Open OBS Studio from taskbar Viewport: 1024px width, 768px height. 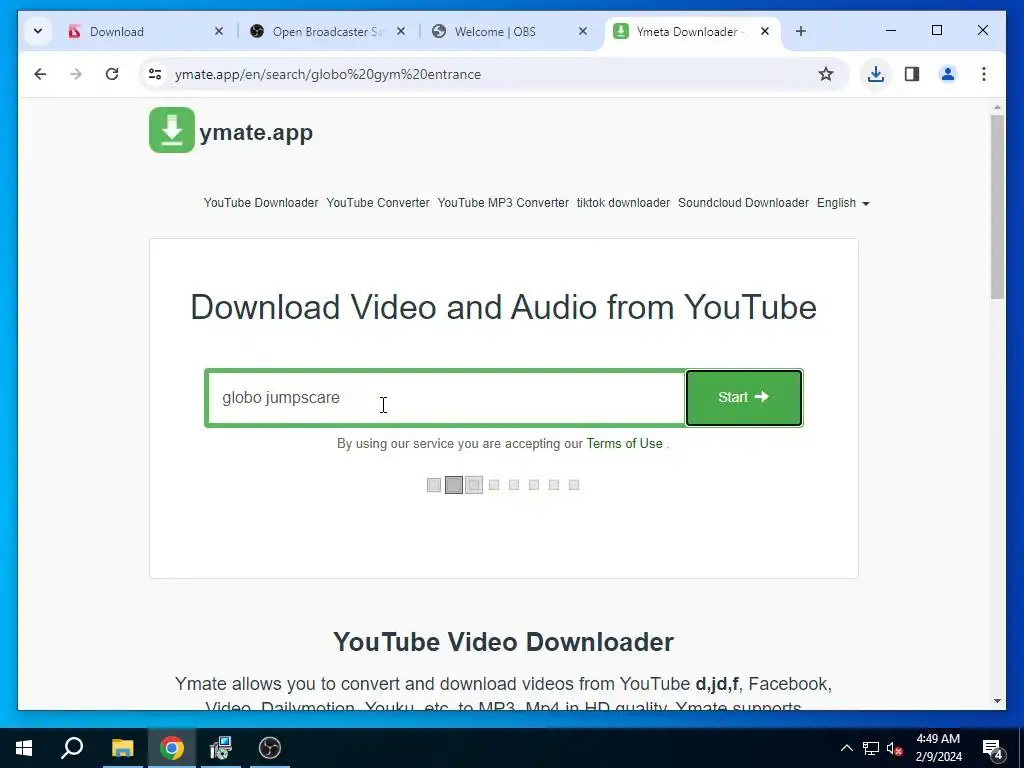click(x=270, y=748)
